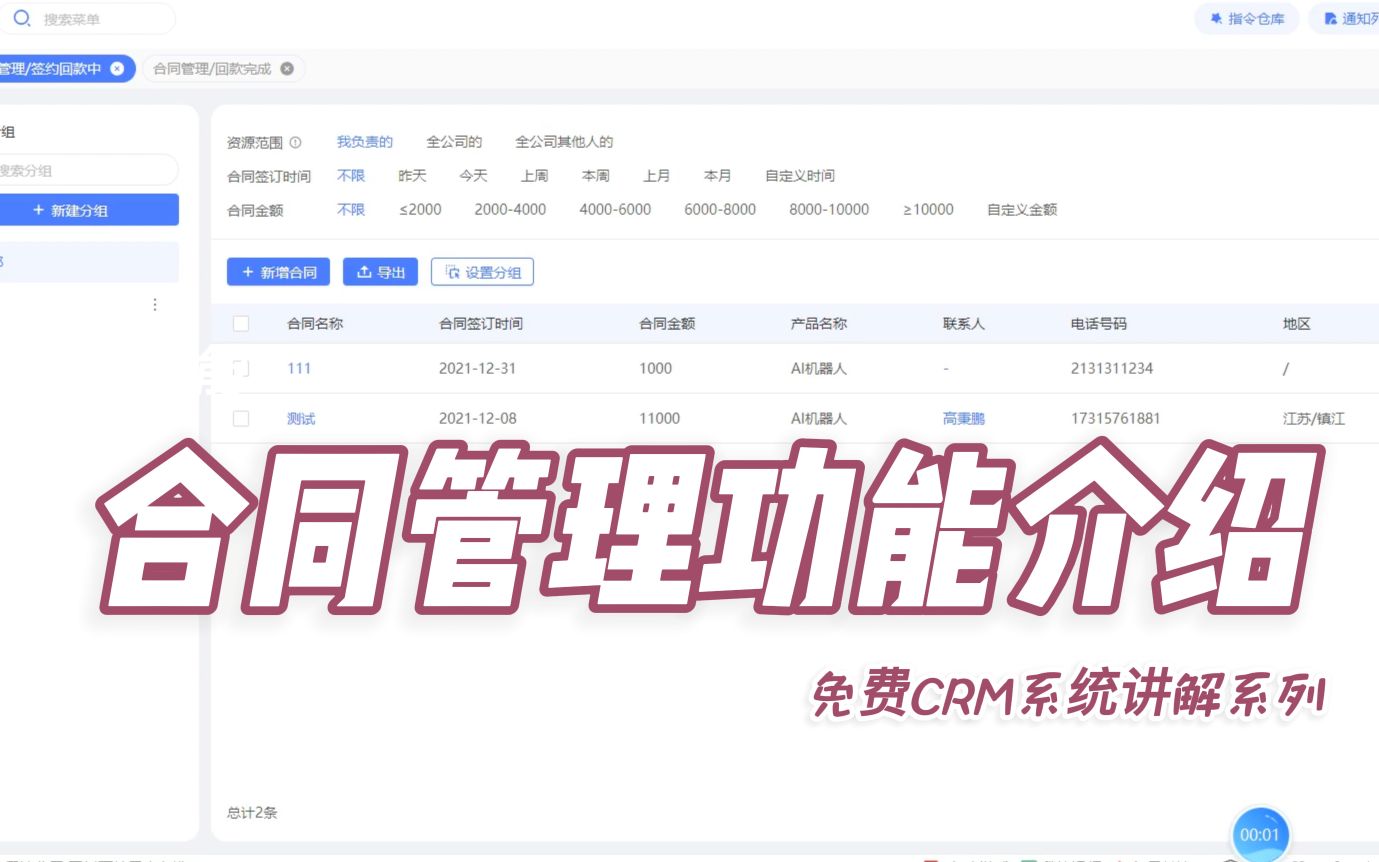Filter signing time by 昨天
The height and width of the screenshot is (862, 1379).
click(x=412, y=176)
